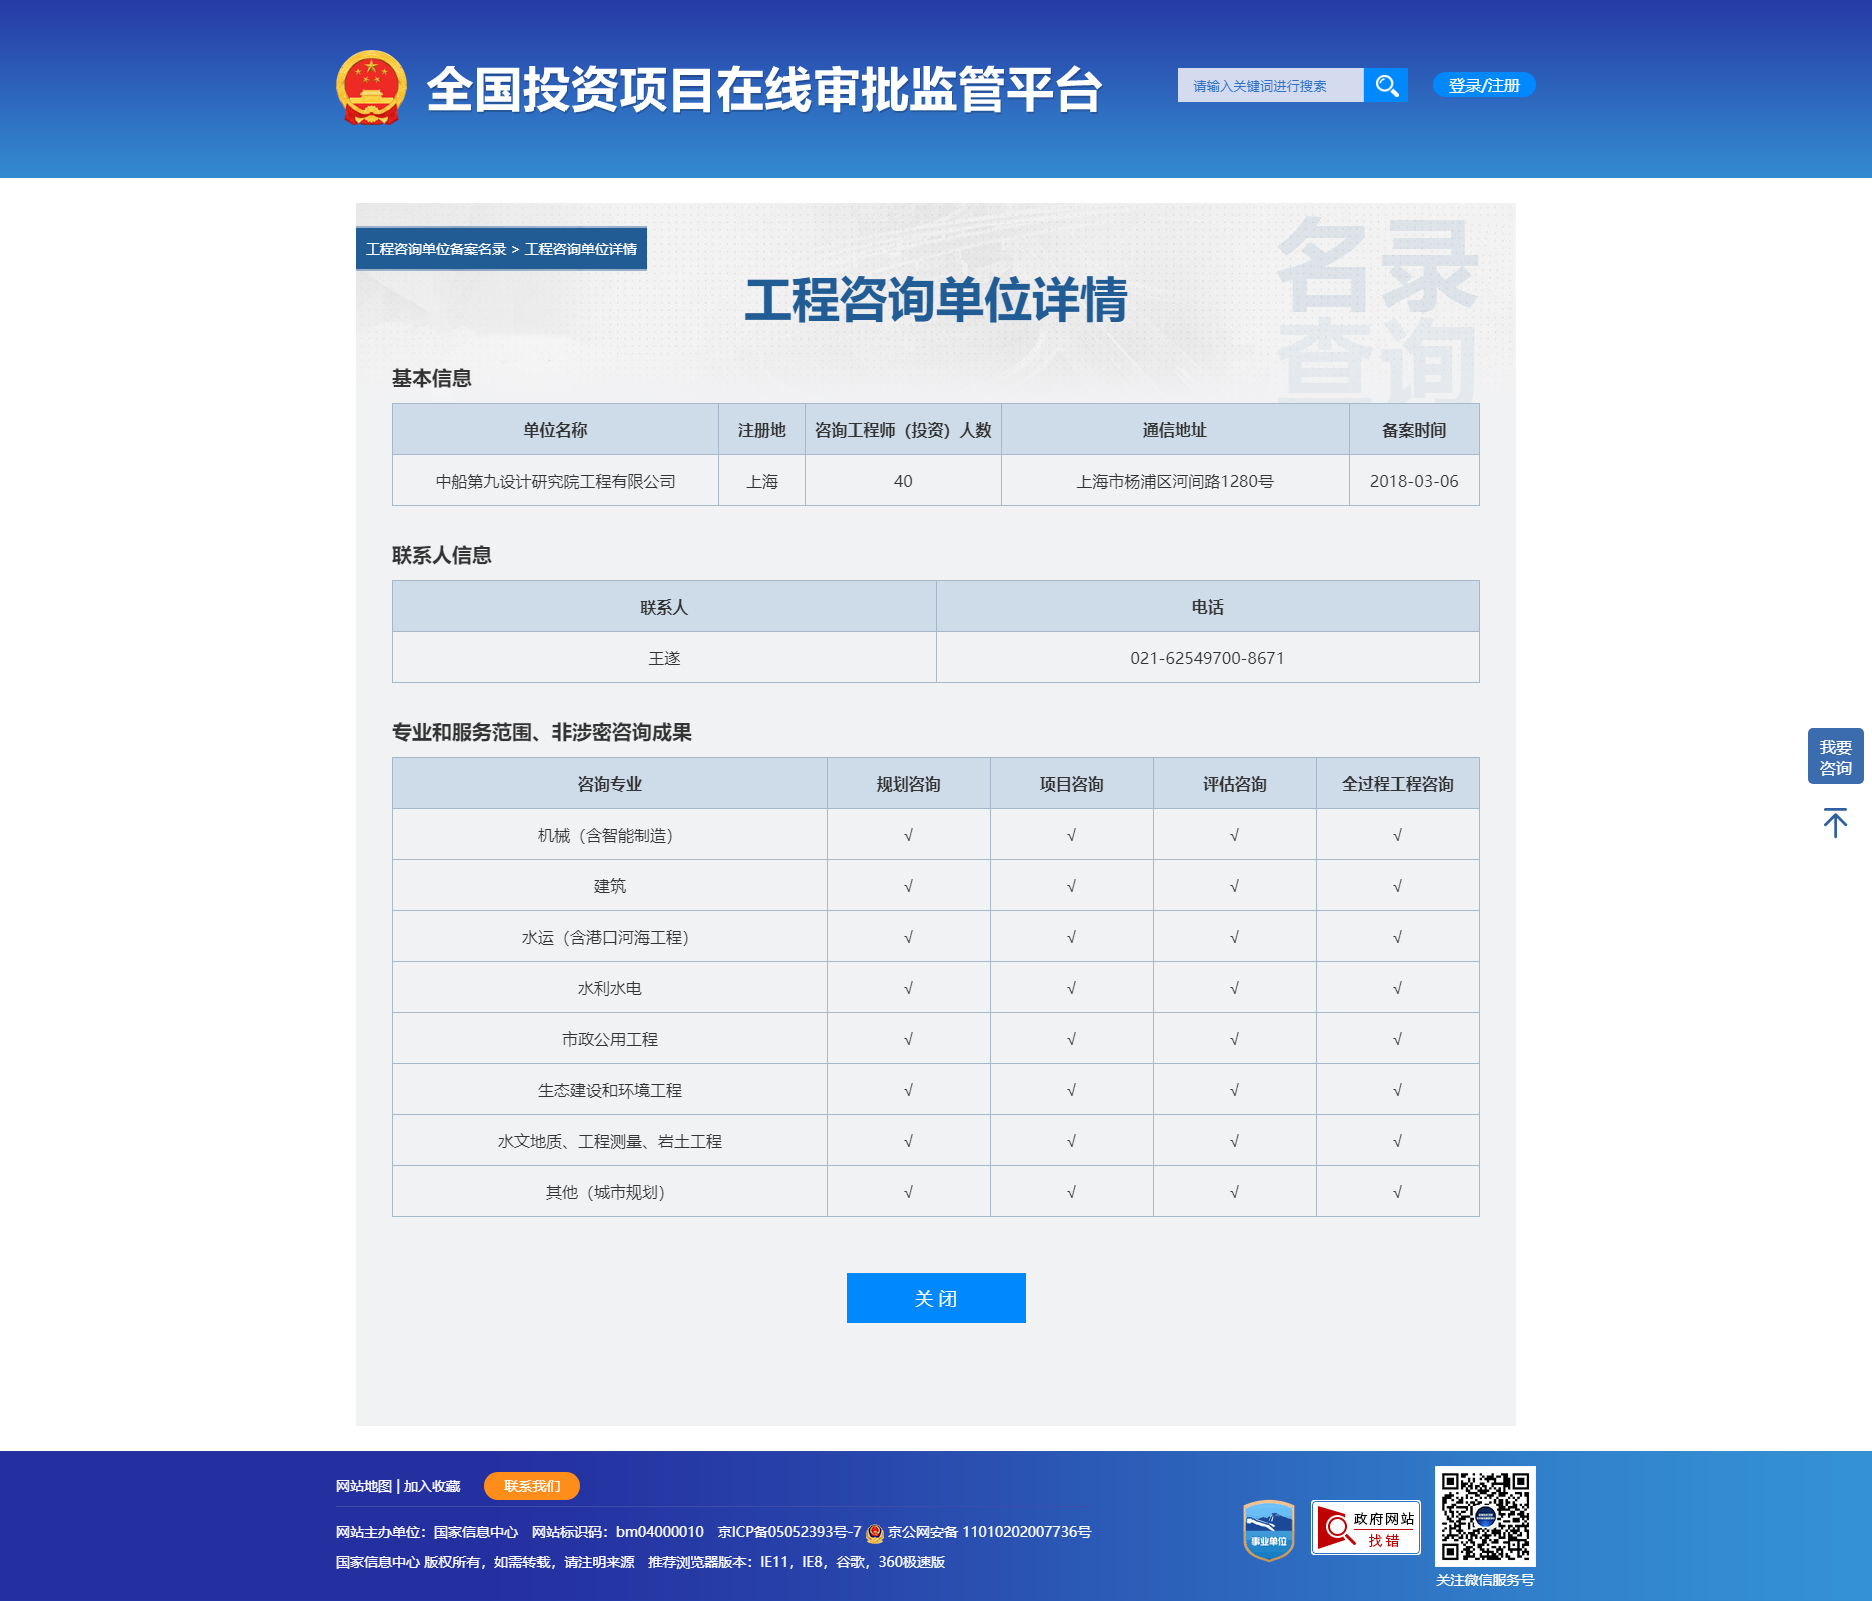Open the 咨询专业 column header
Viewport: 1872px width, 1601px height.
coord(609,784)
